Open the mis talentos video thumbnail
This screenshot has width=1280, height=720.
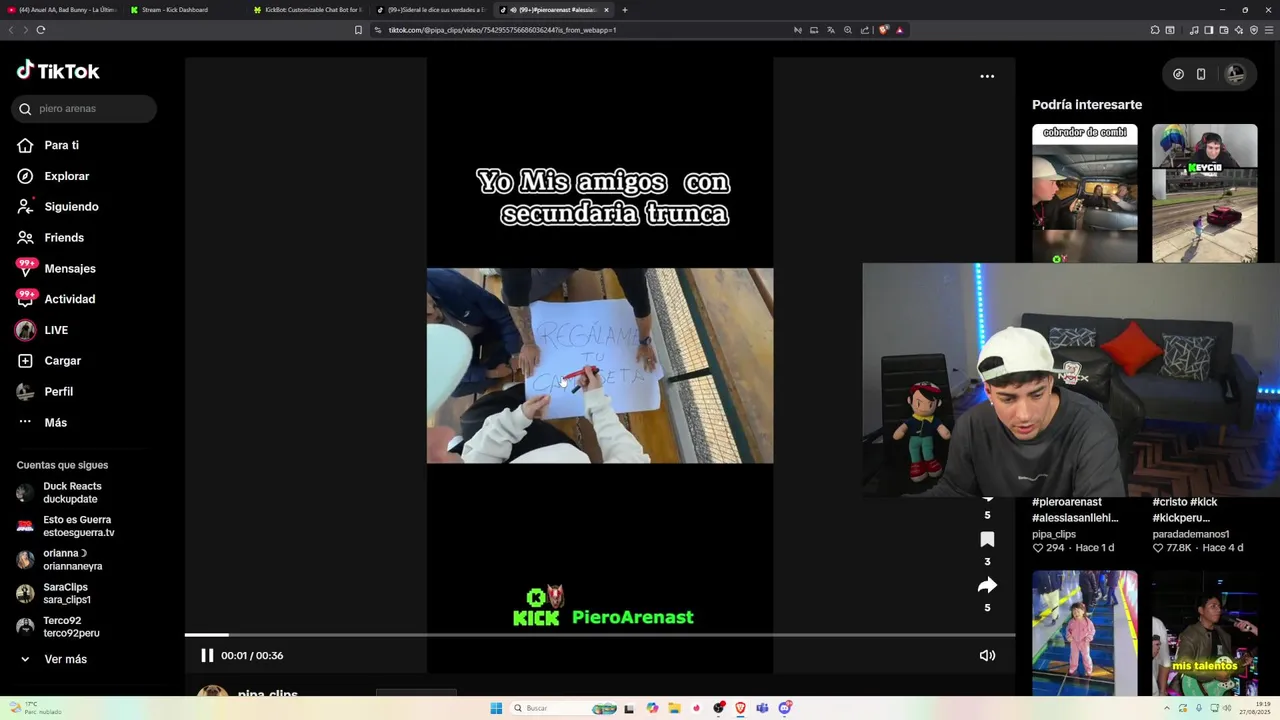click(x=1204, y=633)
